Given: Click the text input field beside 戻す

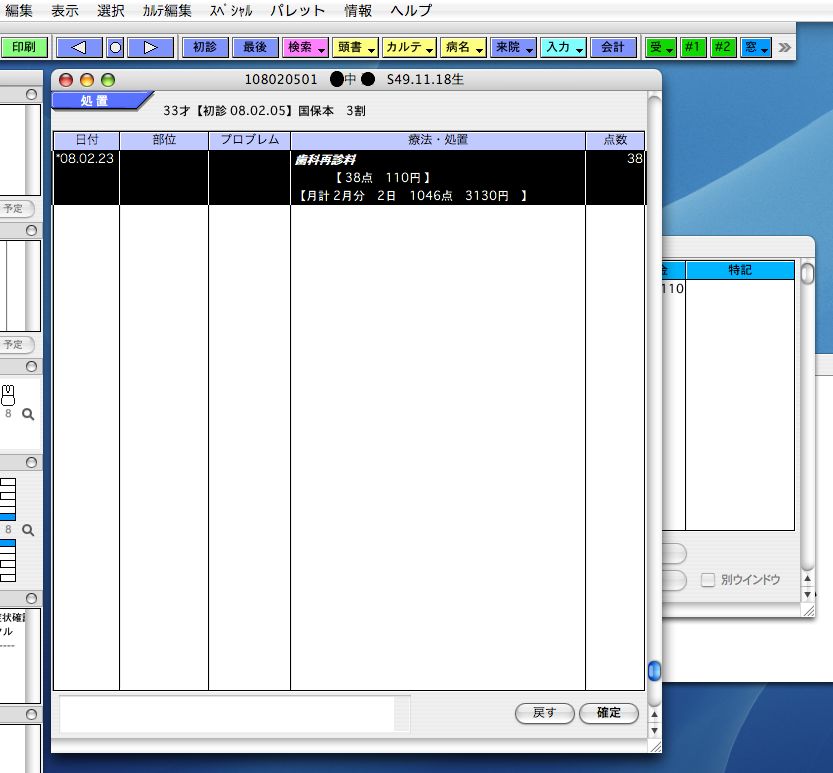Looking at the screenshot, I should pyautogui.click(x=228, y=714).
